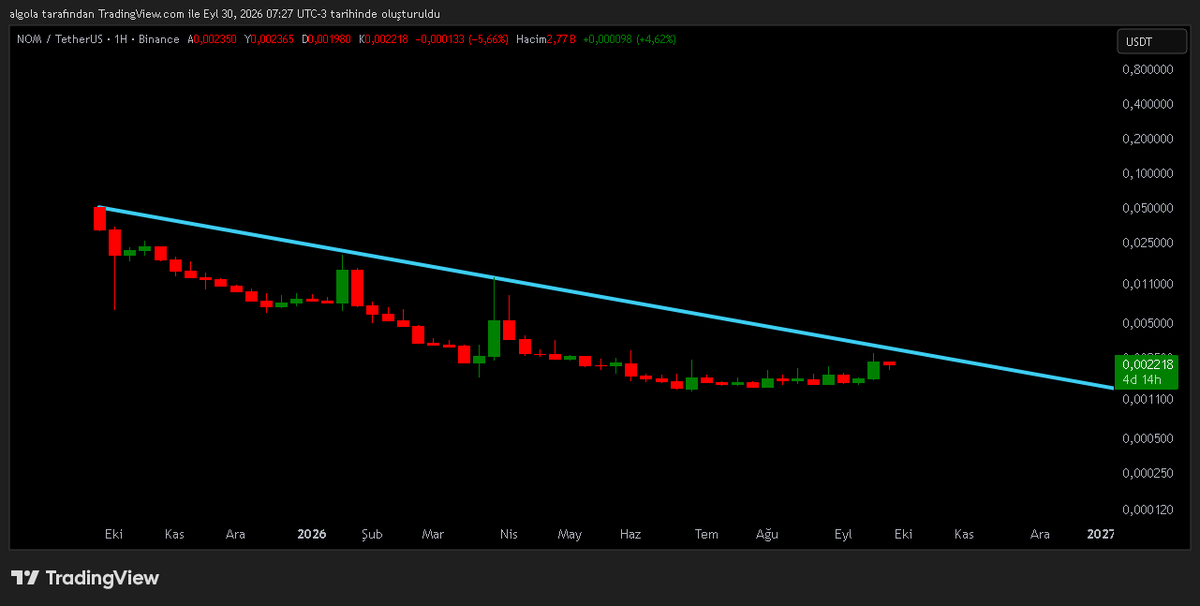Viewport: 1200px width, 606px height.
Task: Click the change value −0,000133 (−5,66%)
Action: pos(462,39)
